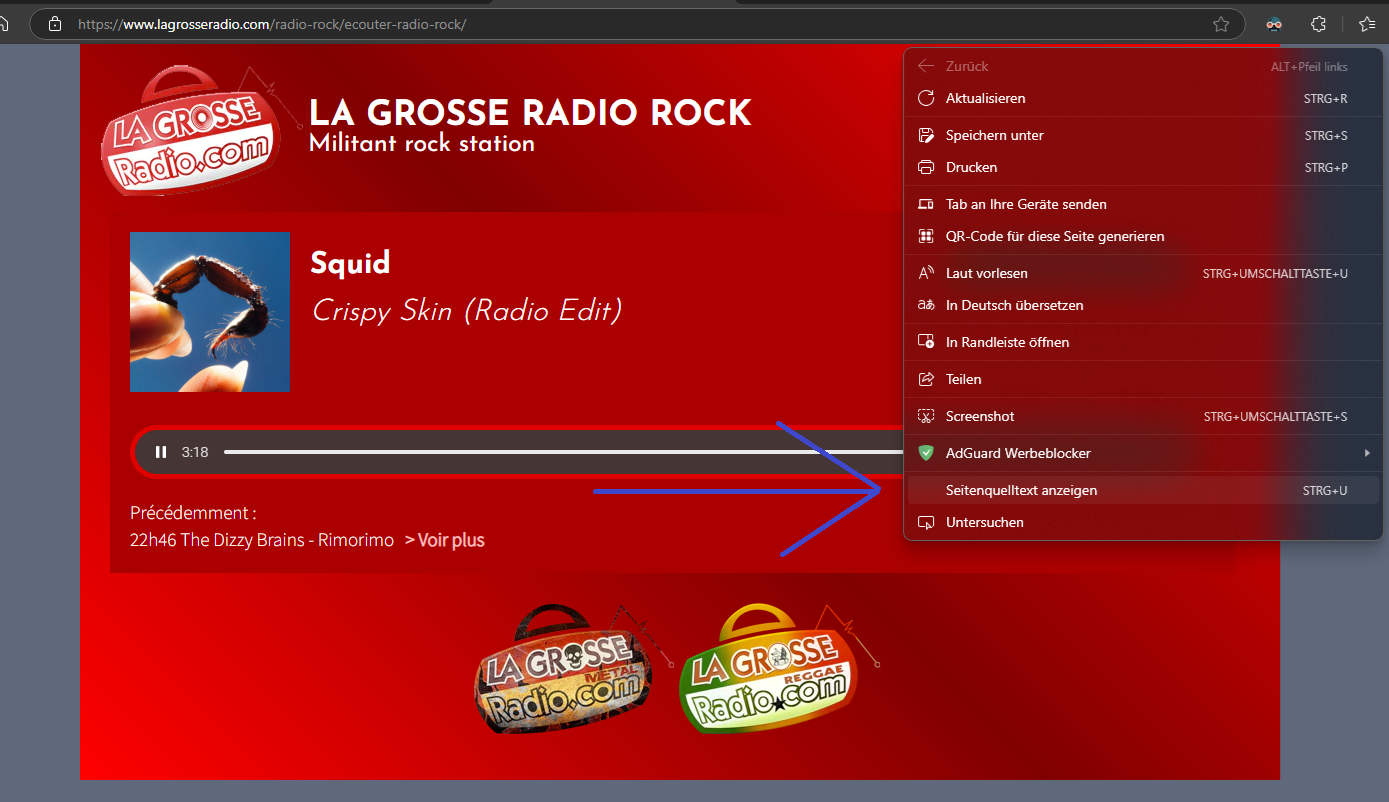
Task: Choose 'Laut vorlesen' menu entry
Action: pyautogui.click(x=1143, y=273)
